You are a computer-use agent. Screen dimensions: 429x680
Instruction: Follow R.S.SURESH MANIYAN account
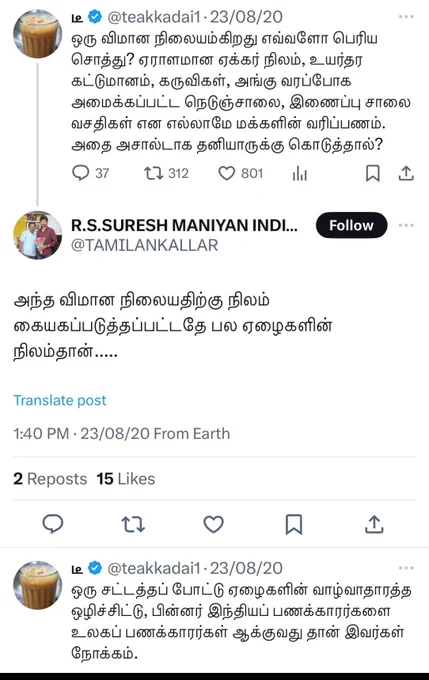pos(351,225)
